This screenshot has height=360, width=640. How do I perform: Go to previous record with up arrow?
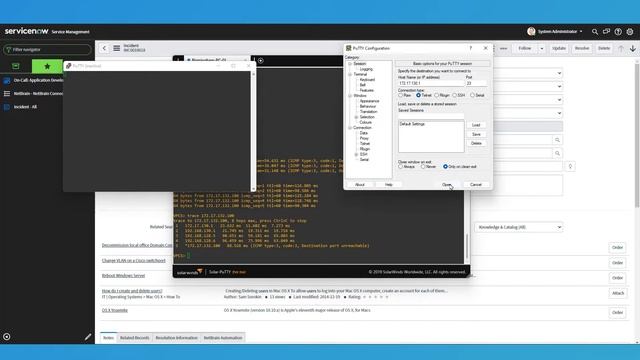point(621,49)
